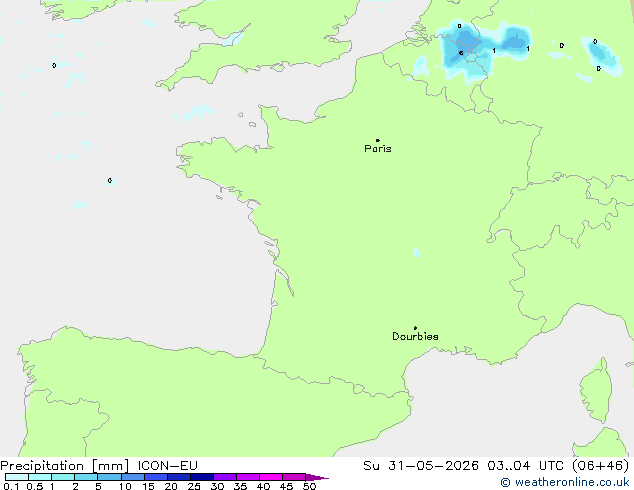Pick the 45–50 mm legend swatch
This screenshot has height=490, width=634.
294,477
